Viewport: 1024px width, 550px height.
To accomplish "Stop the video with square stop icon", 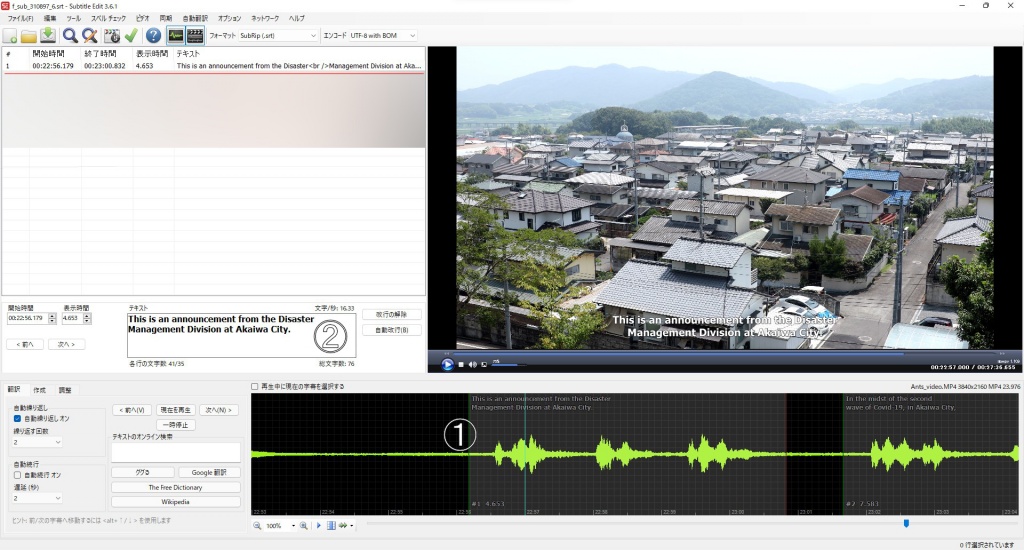I will tap(461, 364).
